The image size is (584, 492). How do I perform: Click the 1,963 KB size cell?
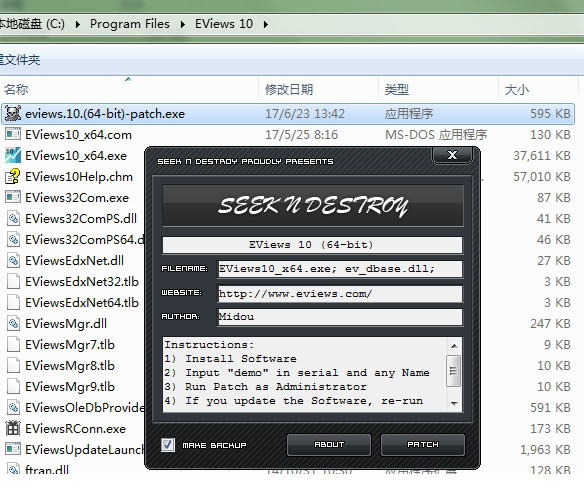(x=545, y=450)
